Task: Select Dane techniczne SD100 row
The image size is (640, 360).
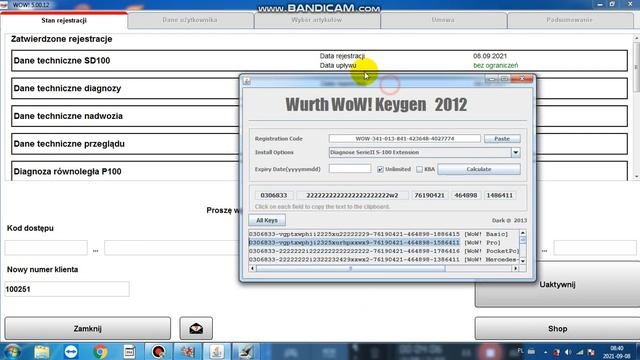Action: pos(320,60)
